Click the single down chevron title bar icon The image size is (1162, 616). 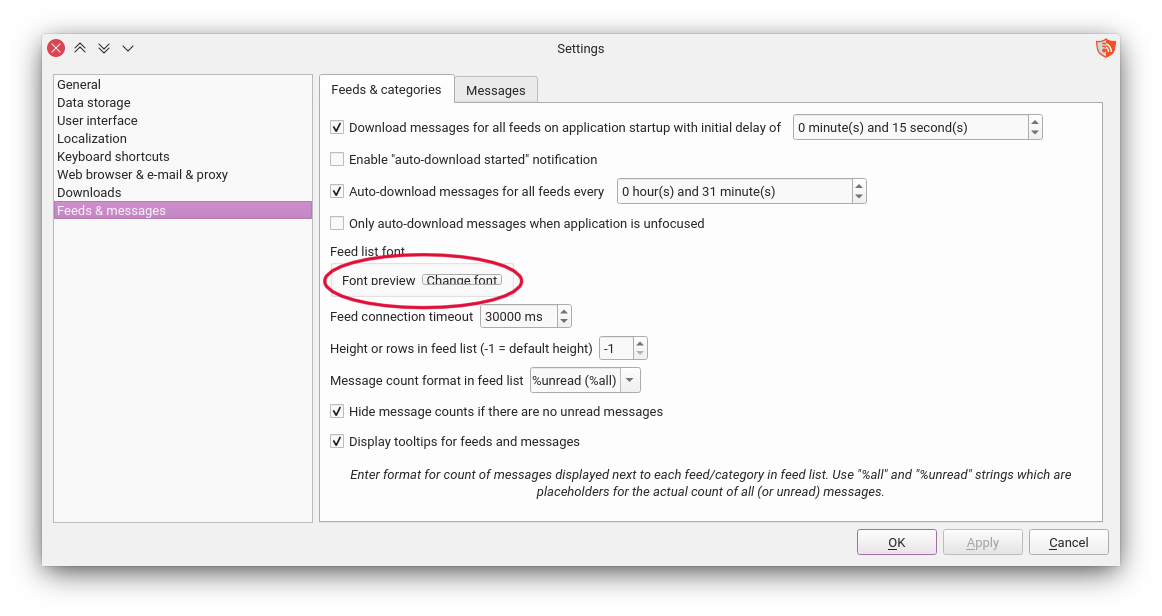tap(127, 48)
